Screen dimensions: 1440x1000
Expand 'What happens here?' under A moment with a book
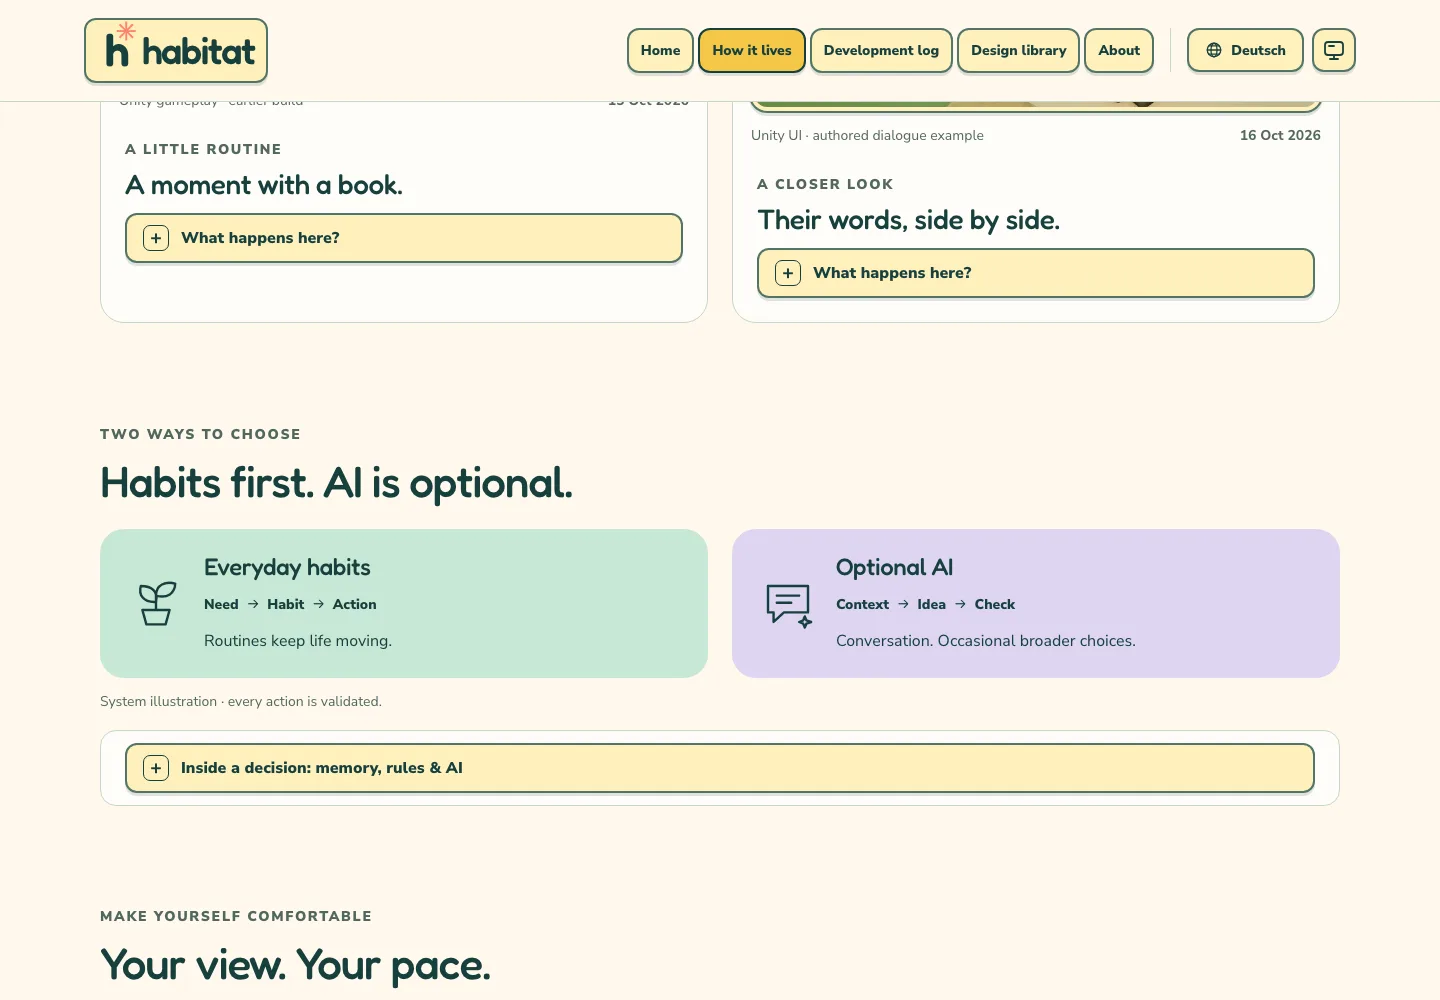click(x=404, y=238)
